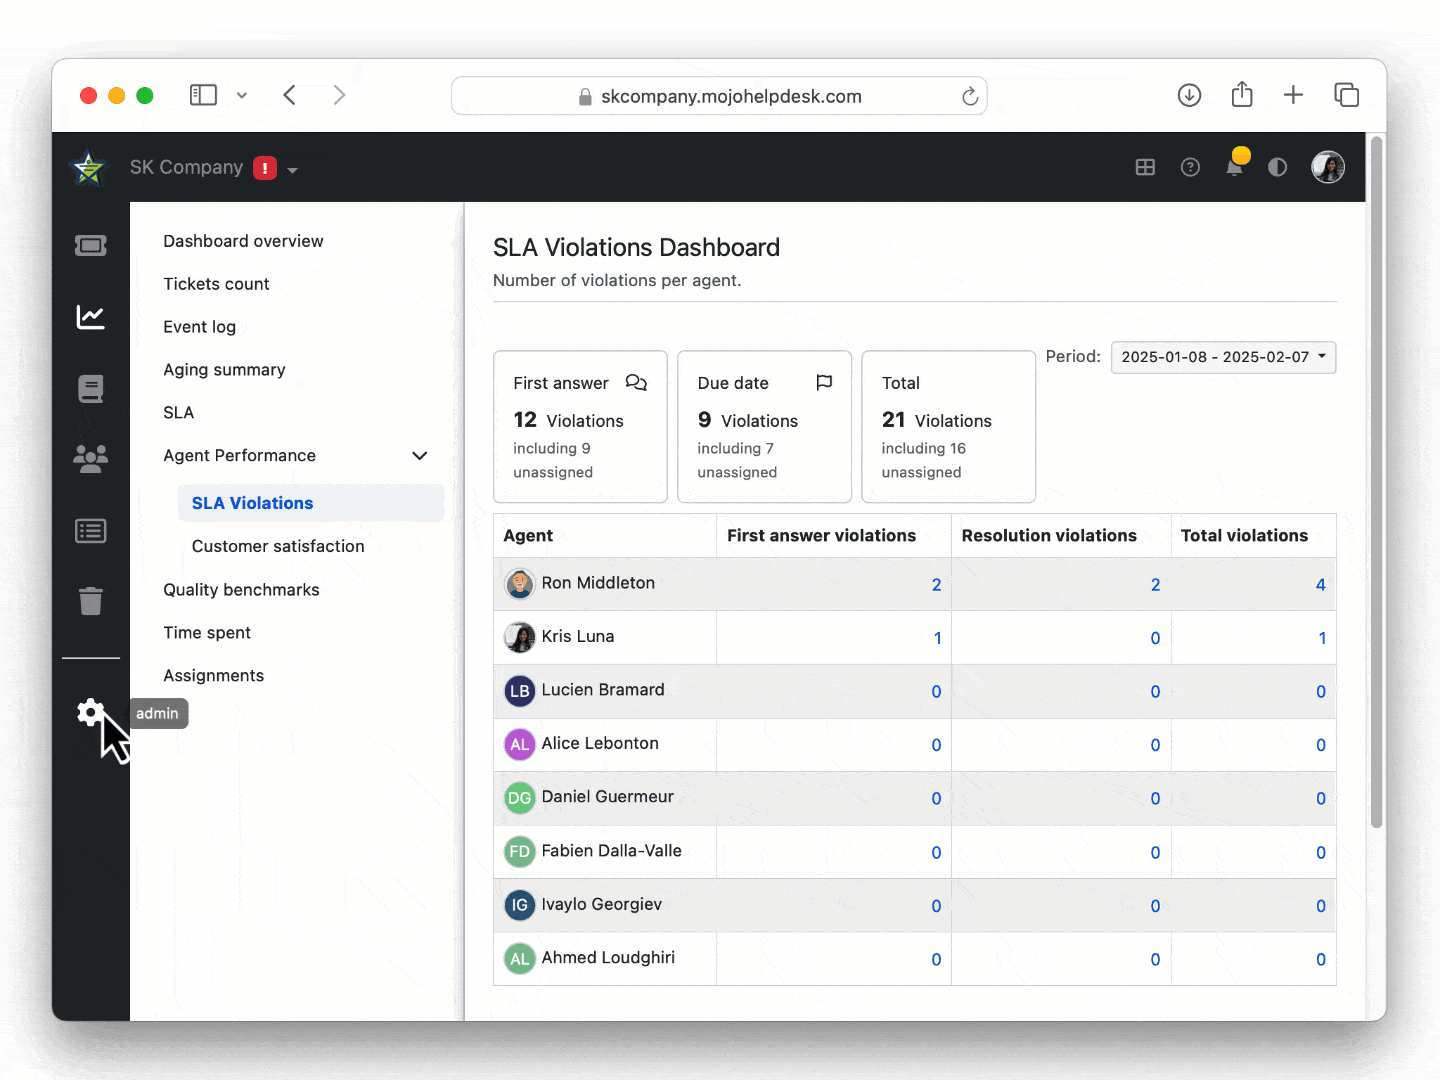Select Customer satisfaction in the menu
This screenshot has width=1440, height=1080.
(x=278, y=546)
